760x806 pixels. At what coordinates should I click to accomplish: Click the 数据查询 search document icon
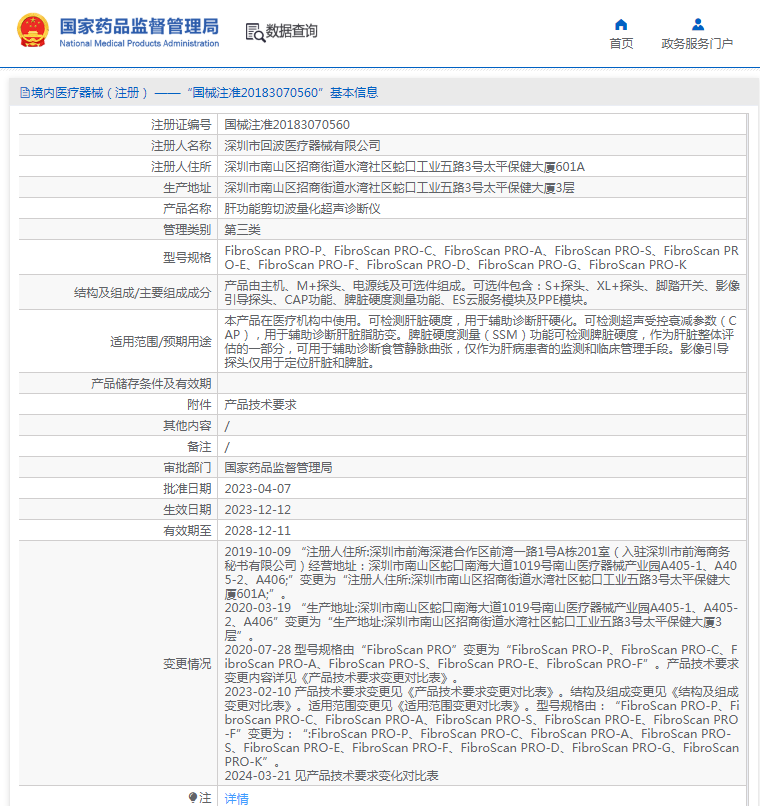pyautogui.click(x=255, y=32)
